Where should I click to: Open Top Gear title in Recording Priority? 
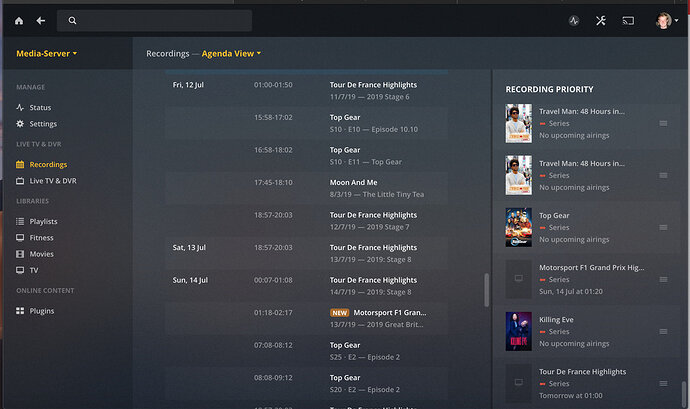pyautogui.click(x=554, y=215)
